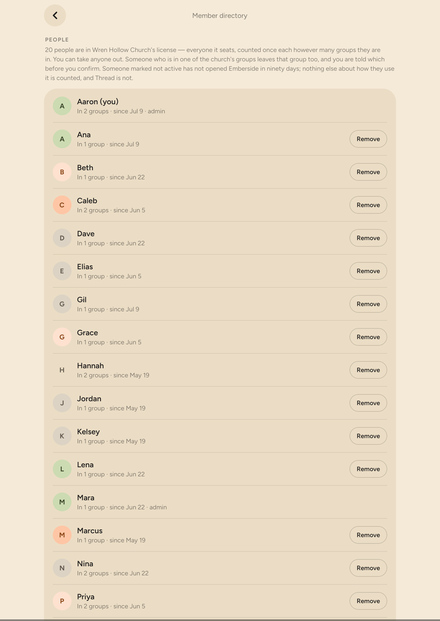The height and width of the screenshot is (621, 440).
Task: Click Hannah's avatar letter H
Action: [62, 370]
